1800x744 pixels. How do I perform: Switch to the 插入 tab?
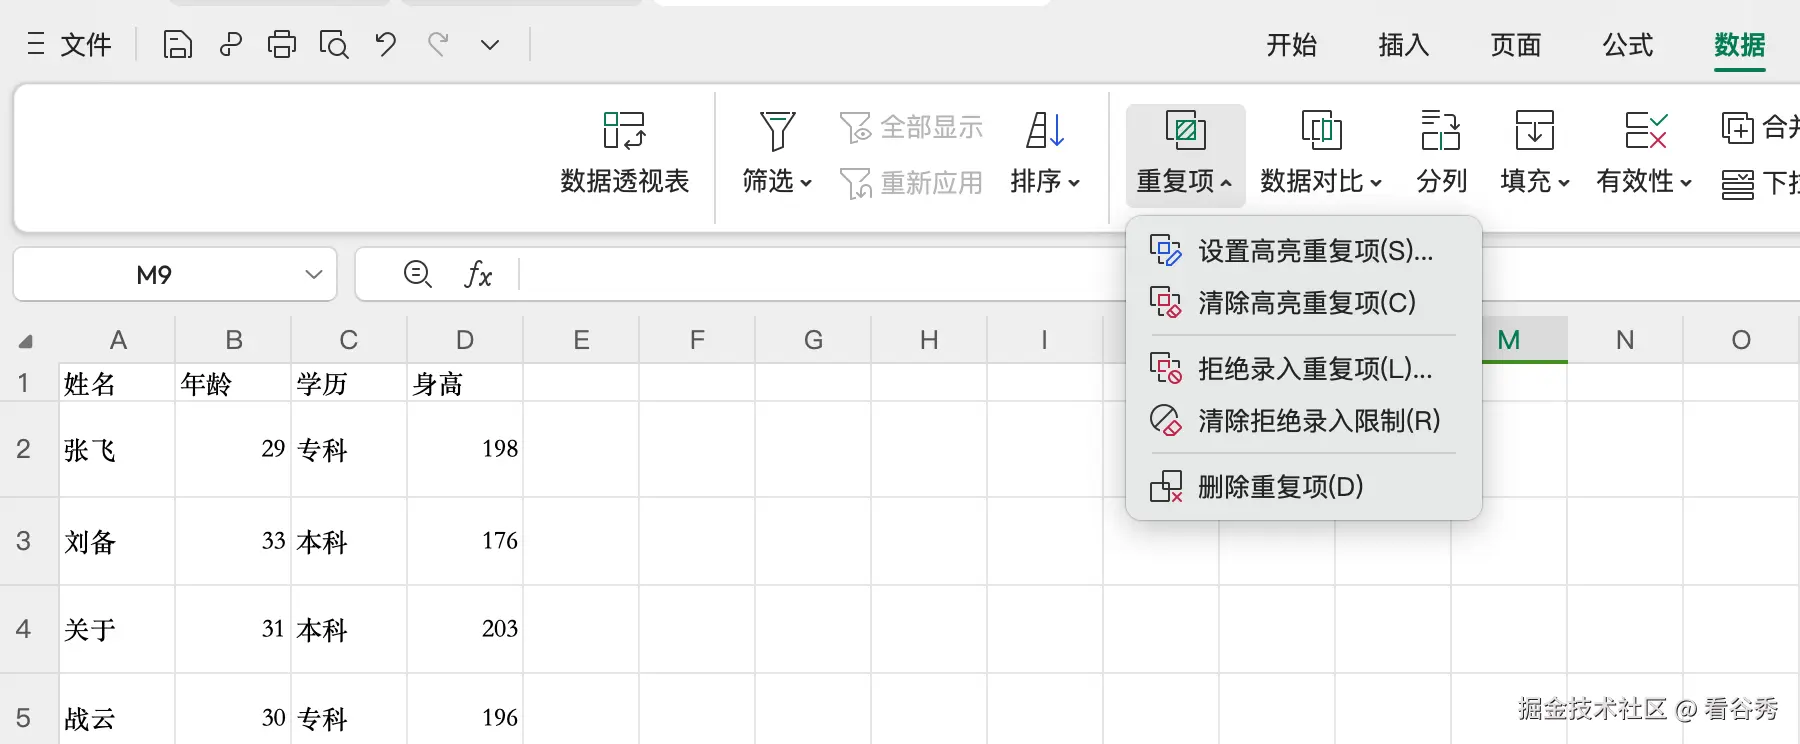[x=1403, y=45]
